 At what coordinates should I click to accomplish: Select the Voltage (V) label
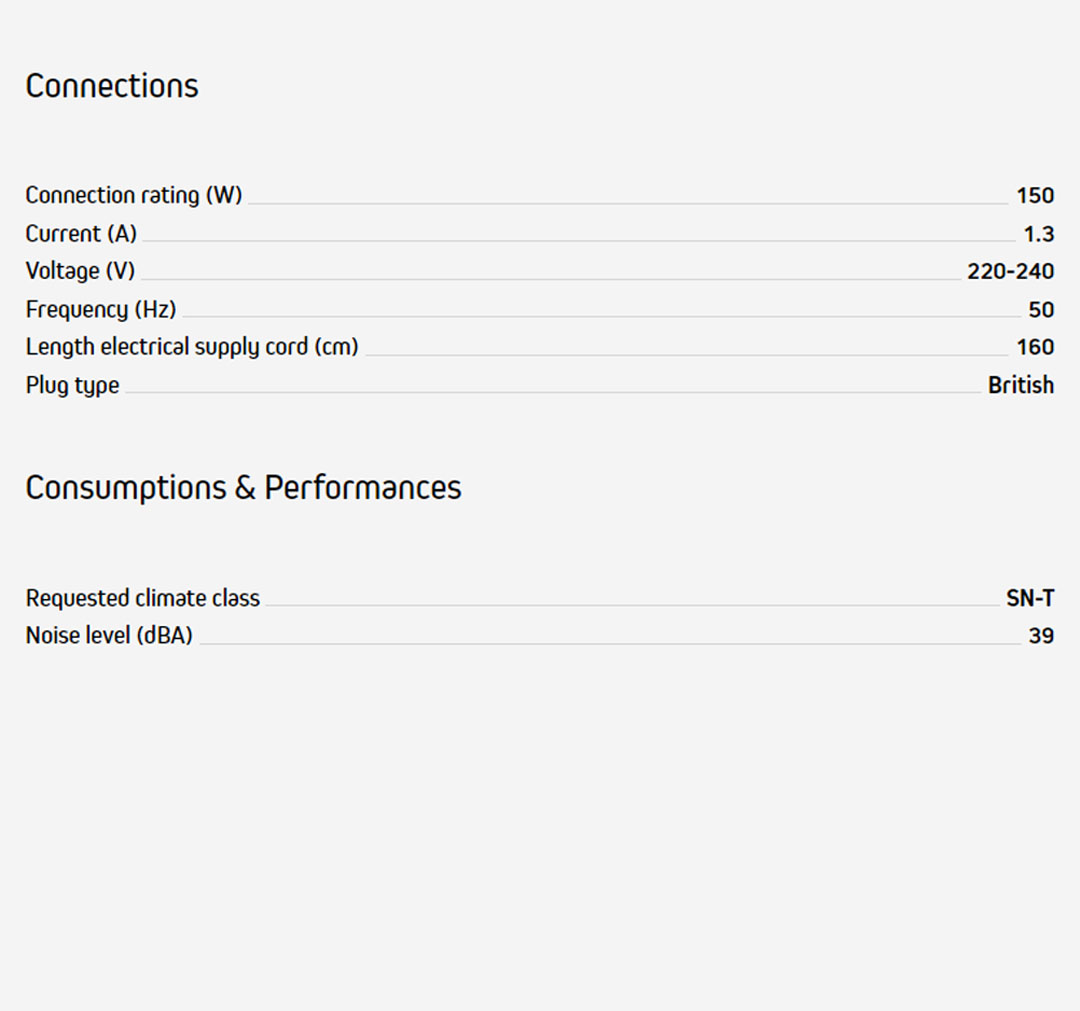click(x=80, y=271)
